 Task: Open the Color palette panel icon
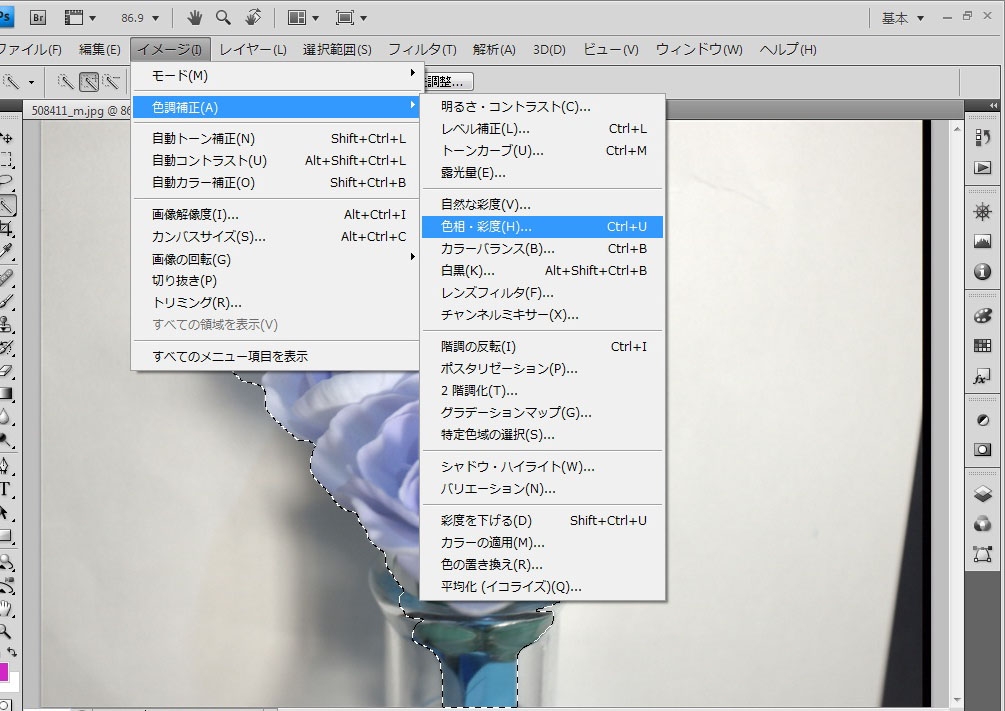[983, 315]
